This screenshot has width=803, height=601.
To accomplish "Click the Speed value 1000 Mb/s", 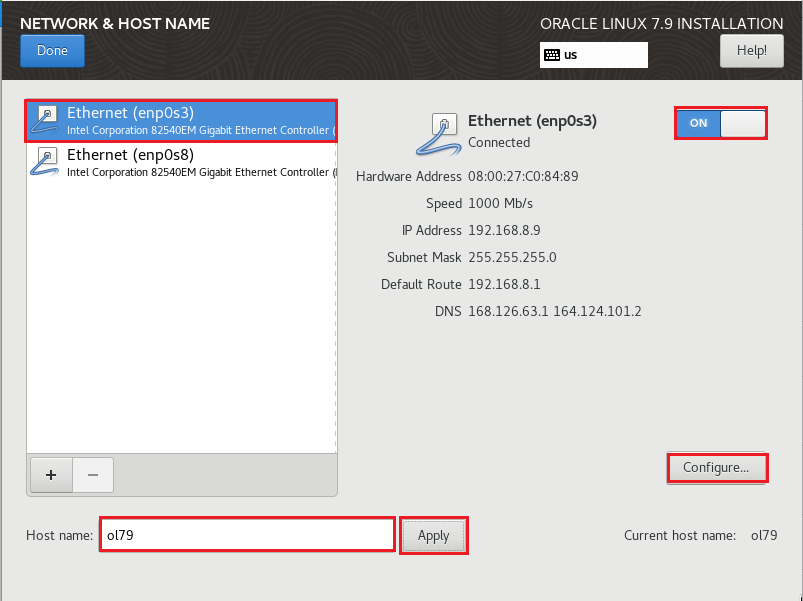I will pyautogui.click(x=500, y=204).
